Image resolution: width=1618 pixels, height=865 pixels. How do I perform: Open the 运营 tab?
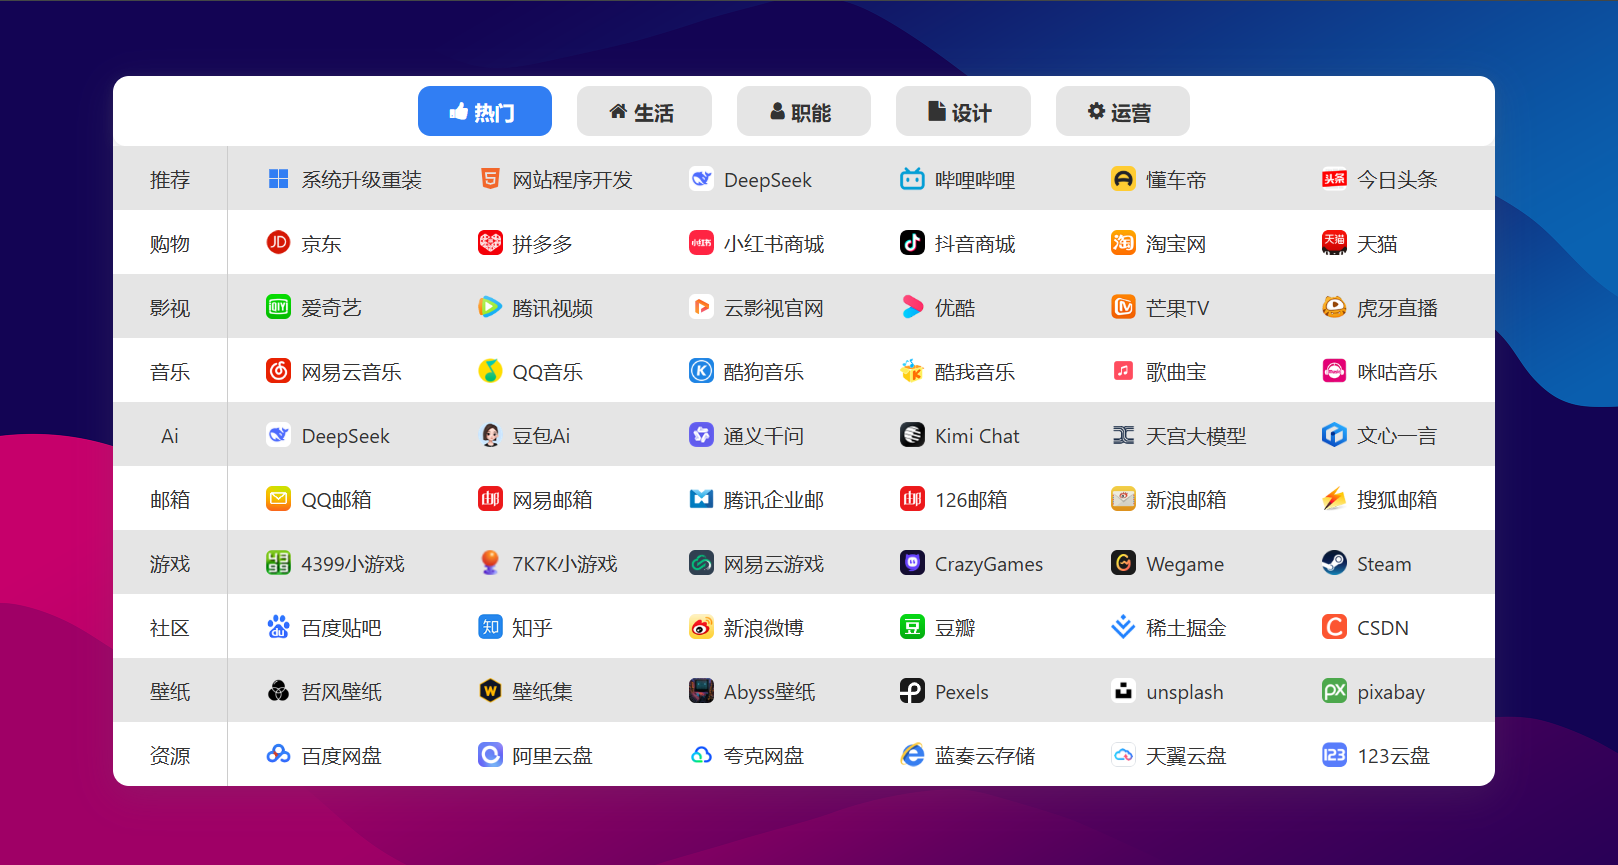[x=1121, y=112]
